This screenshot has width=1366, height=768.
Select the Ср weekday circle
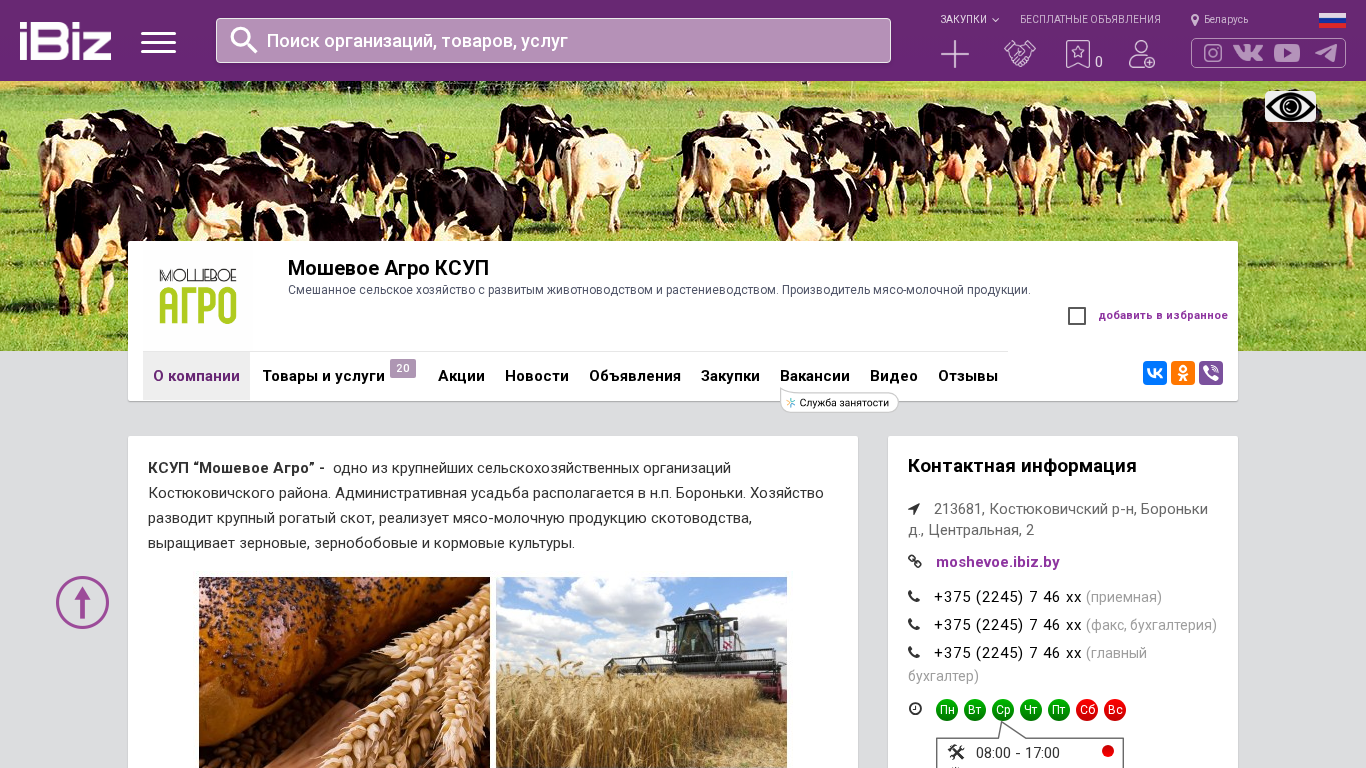tap(1003, 710)
